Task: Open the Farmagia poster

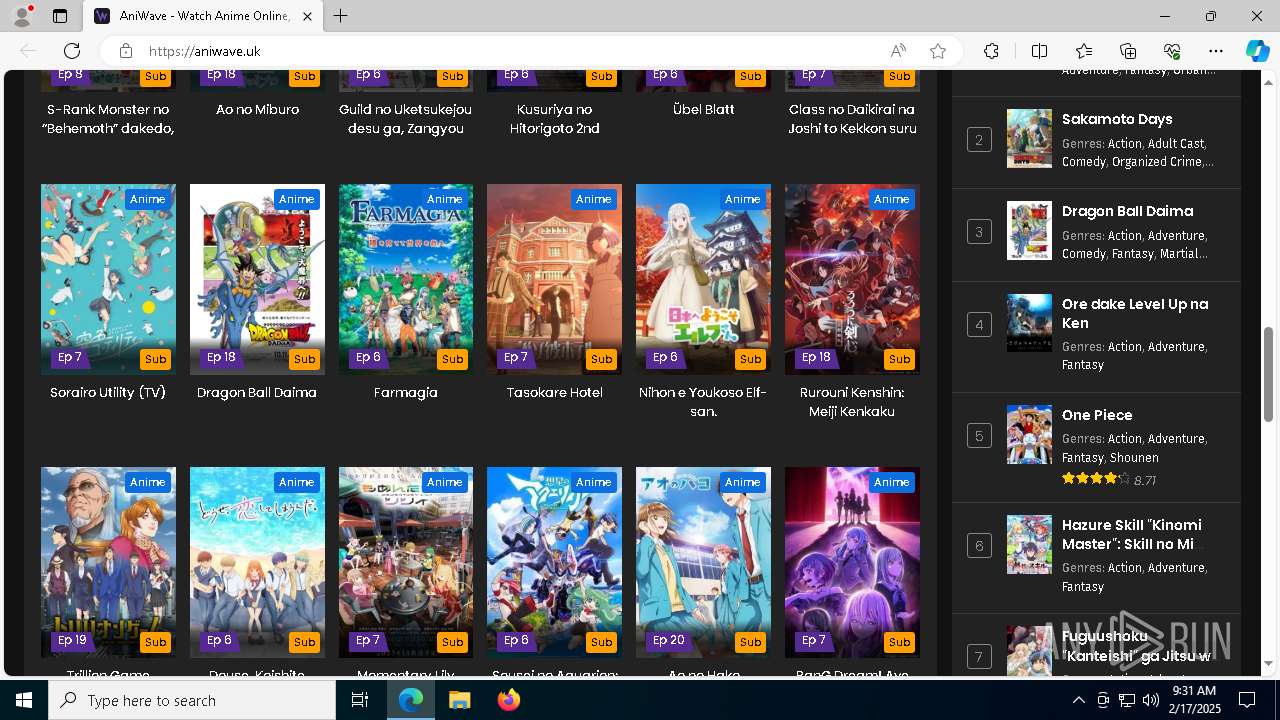Action: pyautogui.click(x=406, y=279)
